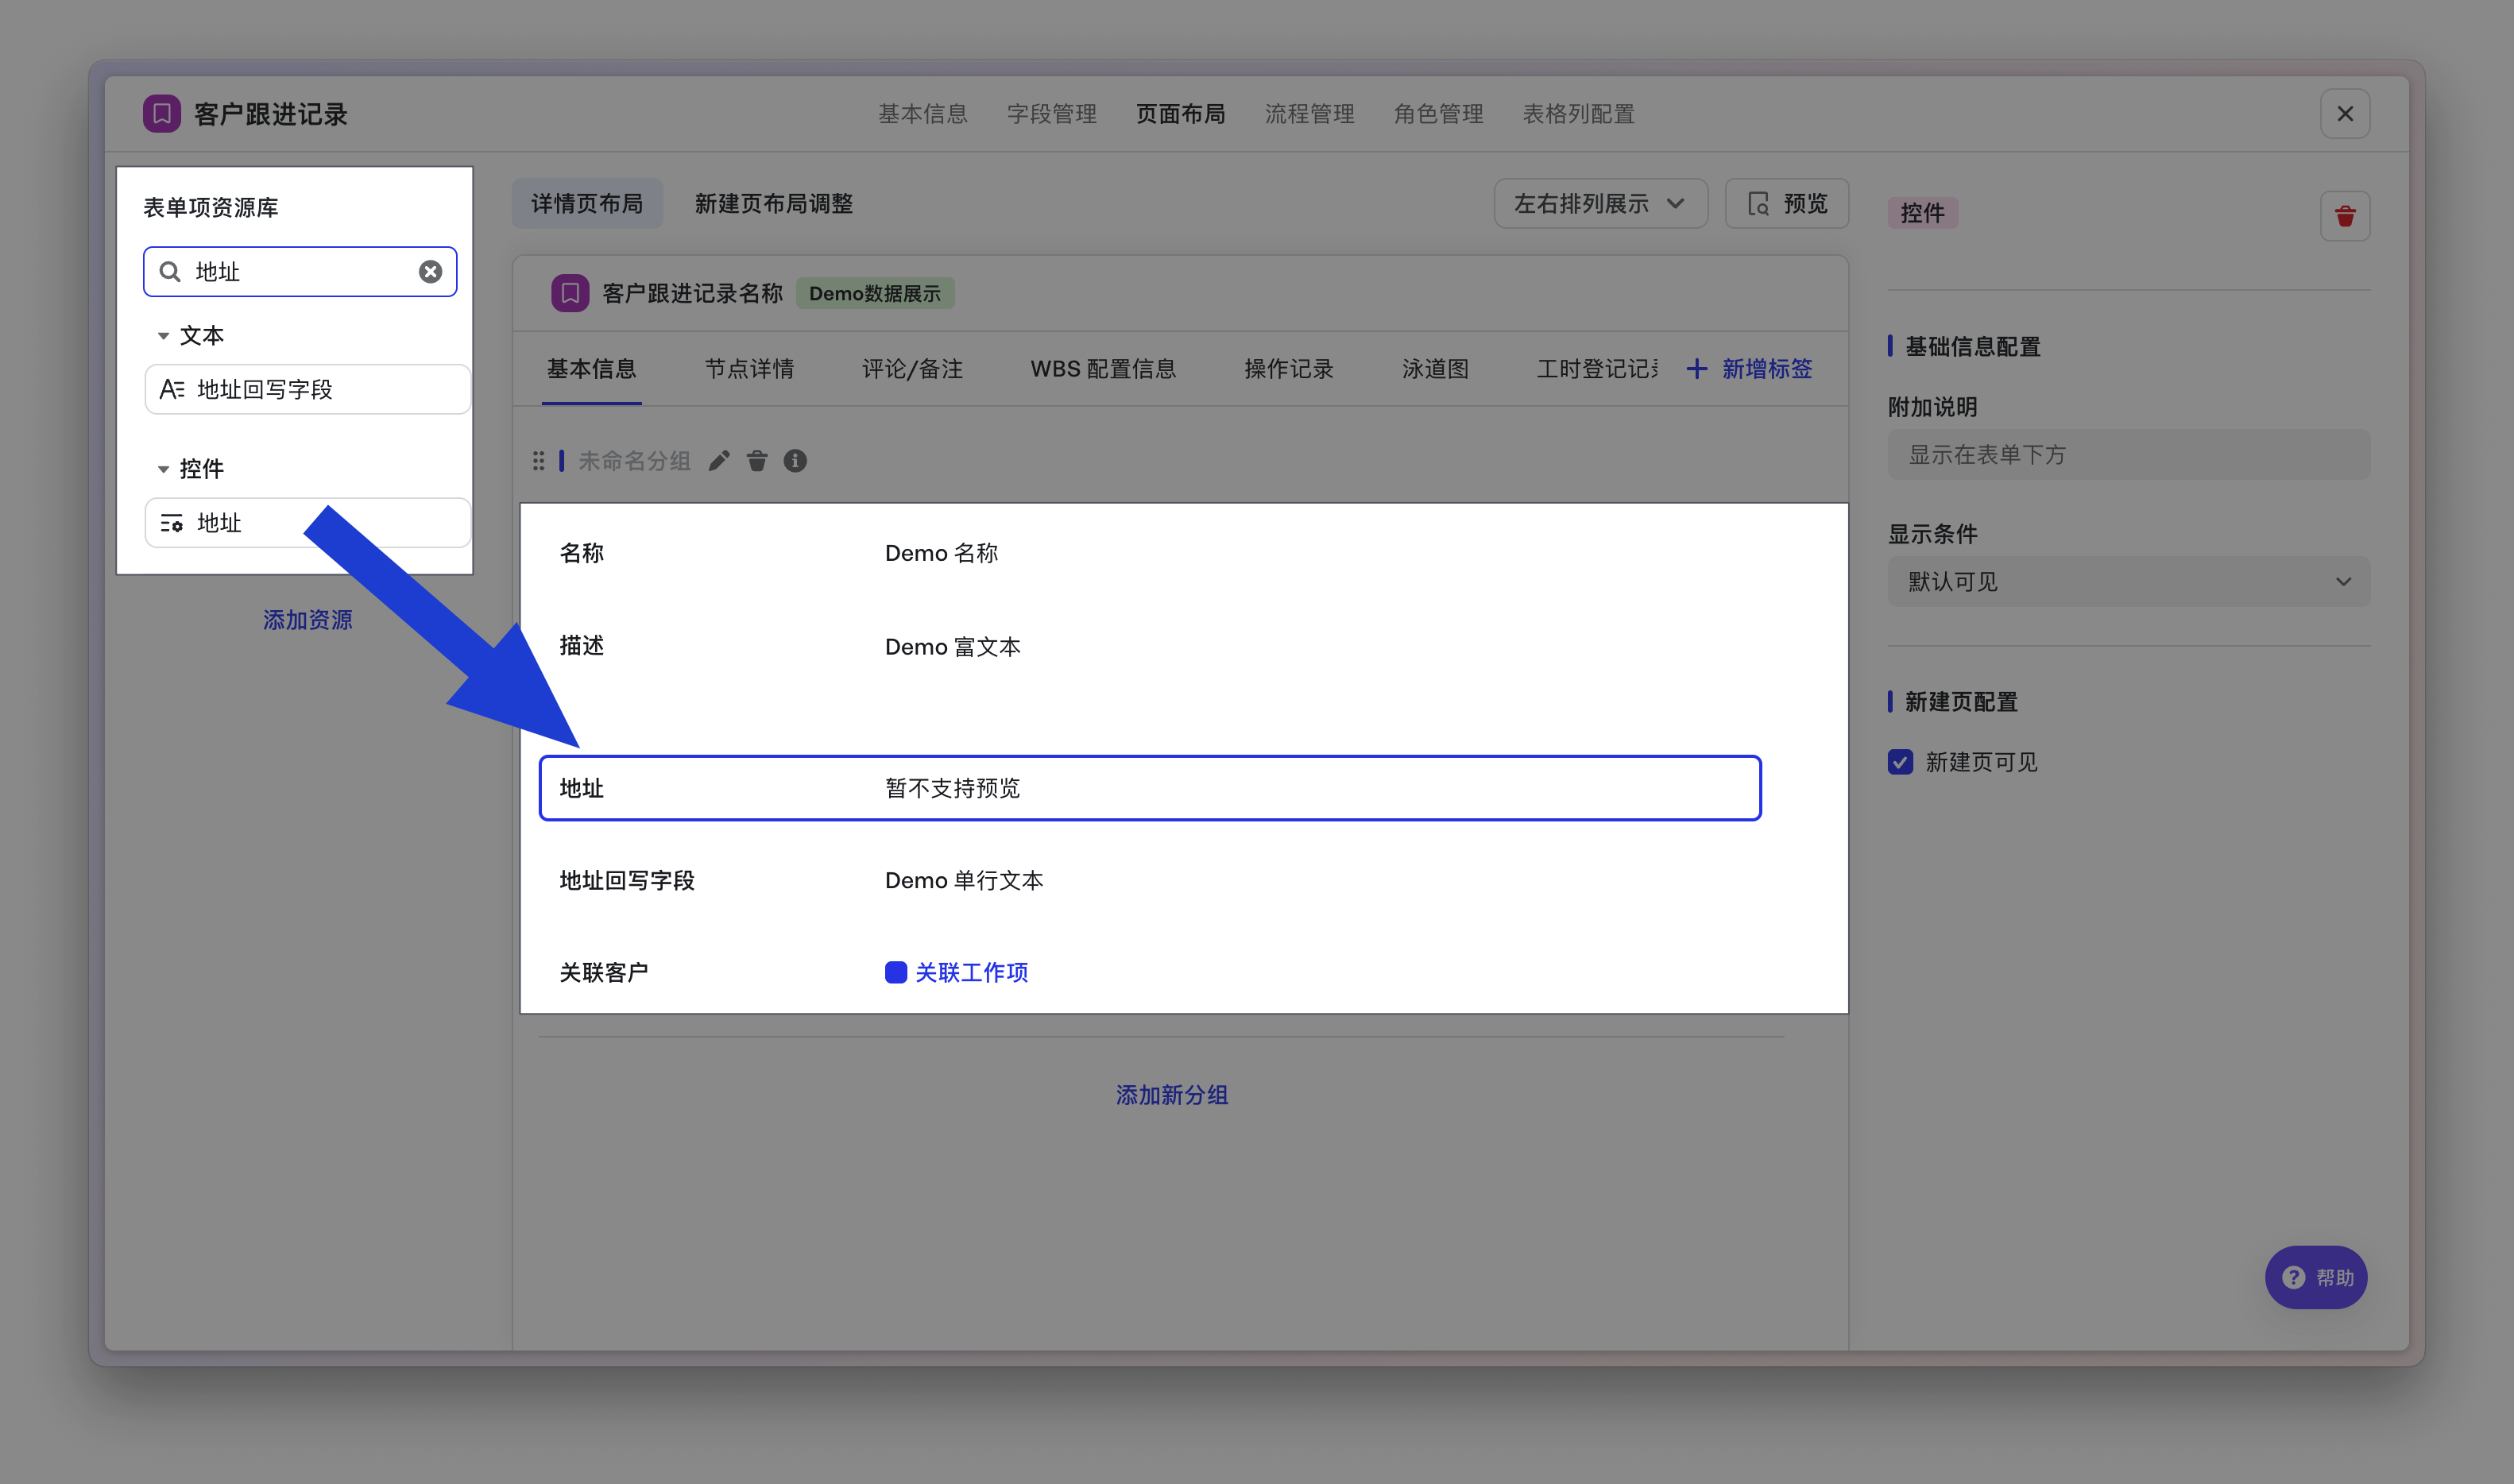Collapse the 文本 section in resource library
Viewport: 2514px width, 1484px height.
[163, 336]
